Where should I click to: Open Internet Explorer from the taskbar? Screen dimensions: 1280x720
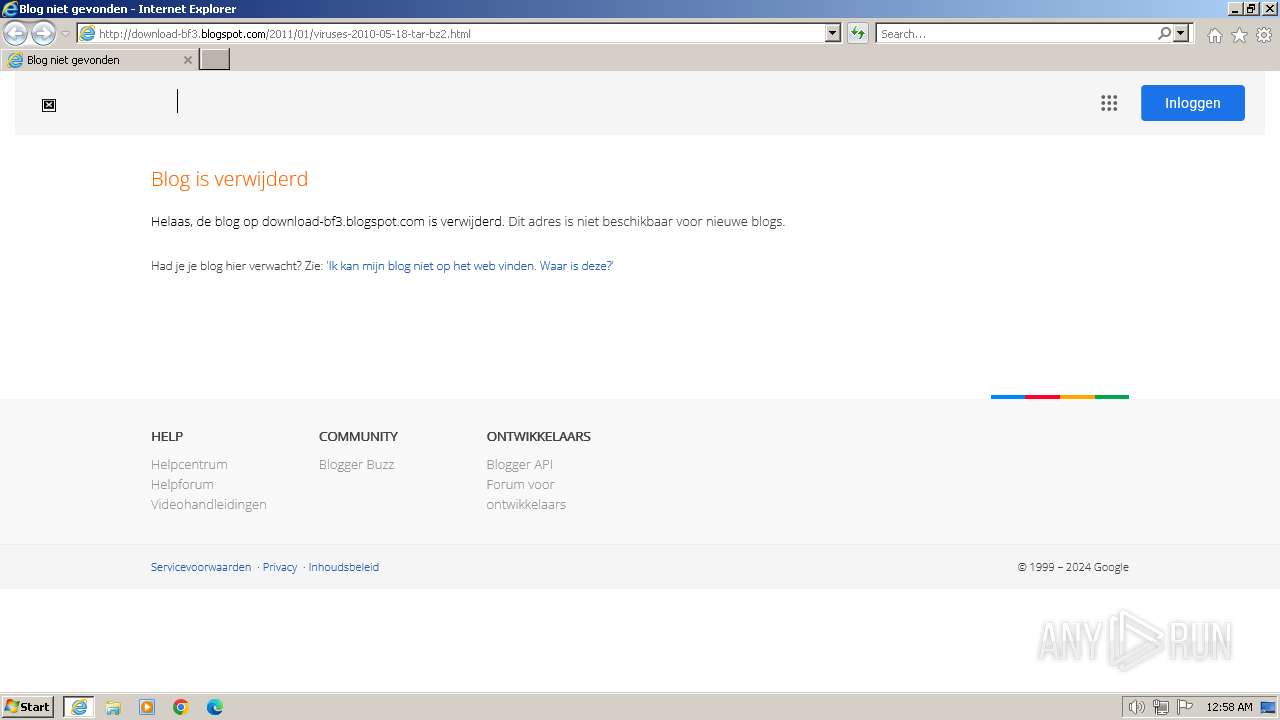coord(79,707)
